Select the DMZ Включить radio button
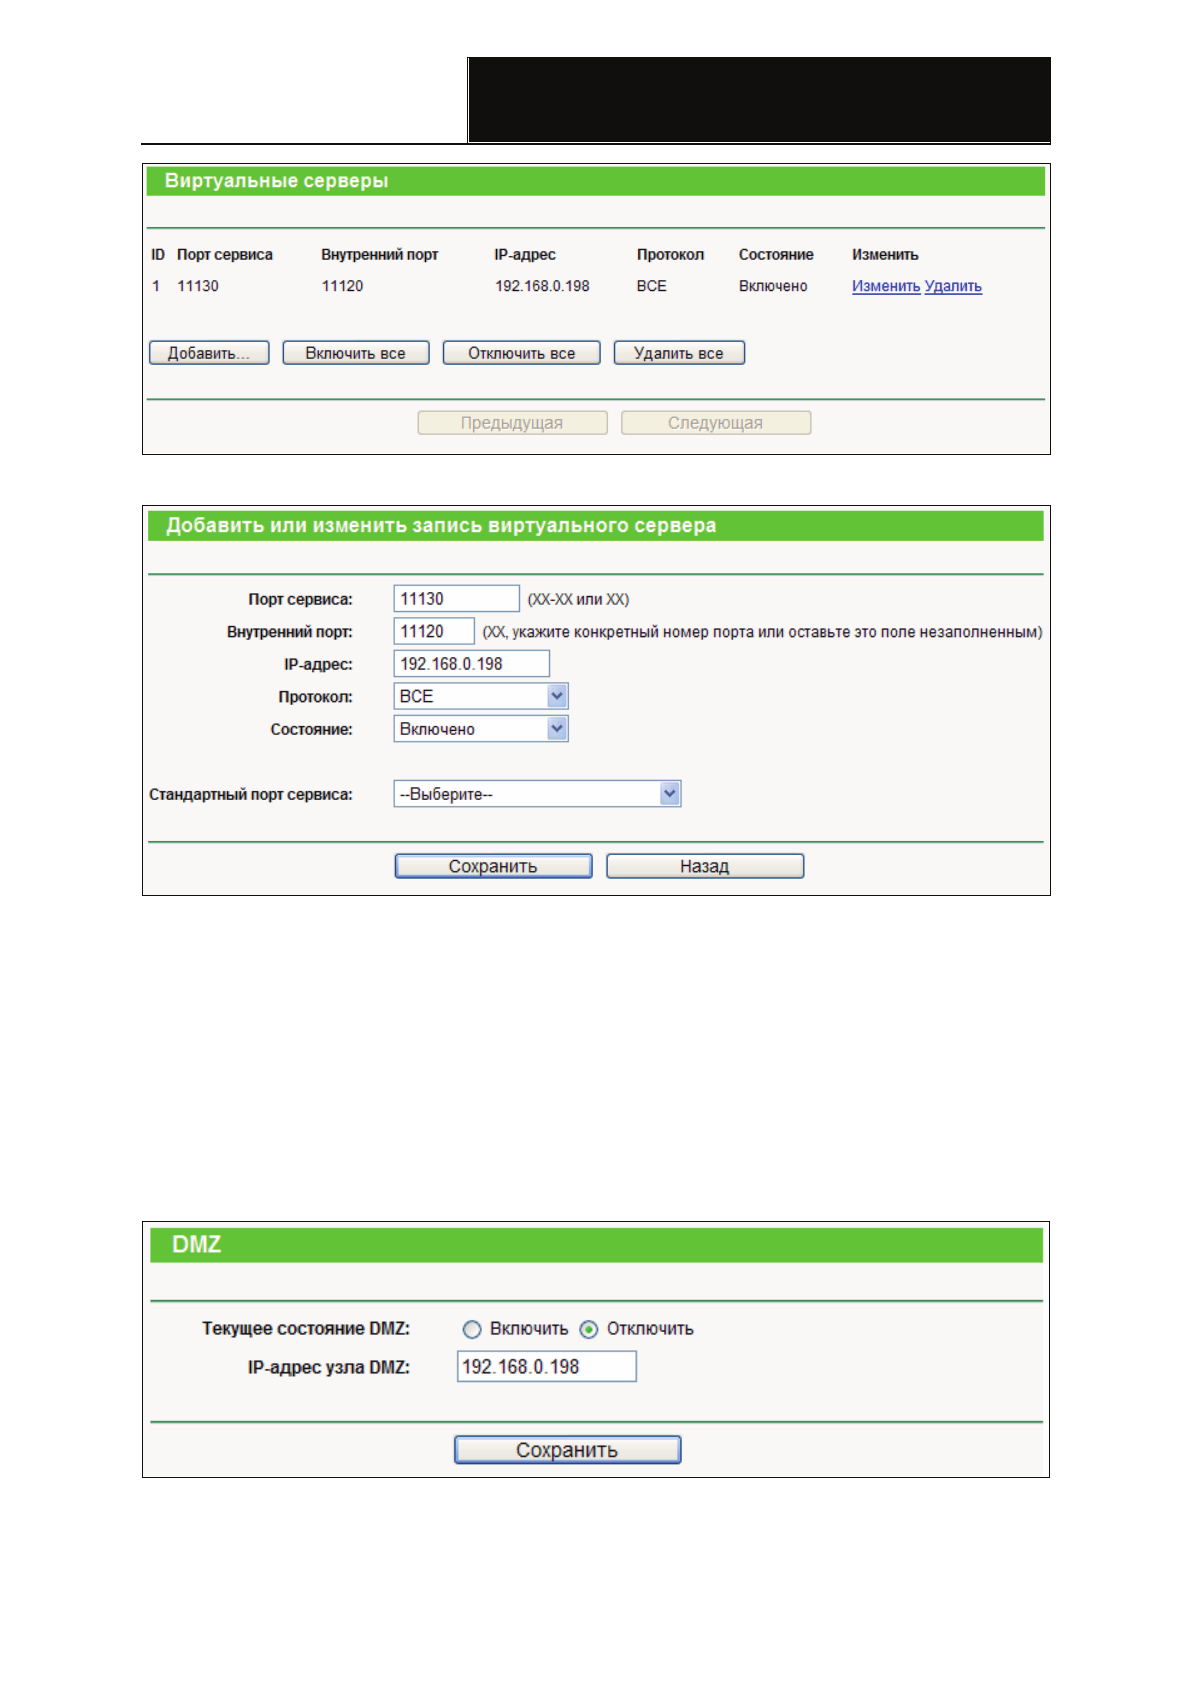Viewport: 1191px width, 1684px height. [472, 1329]
